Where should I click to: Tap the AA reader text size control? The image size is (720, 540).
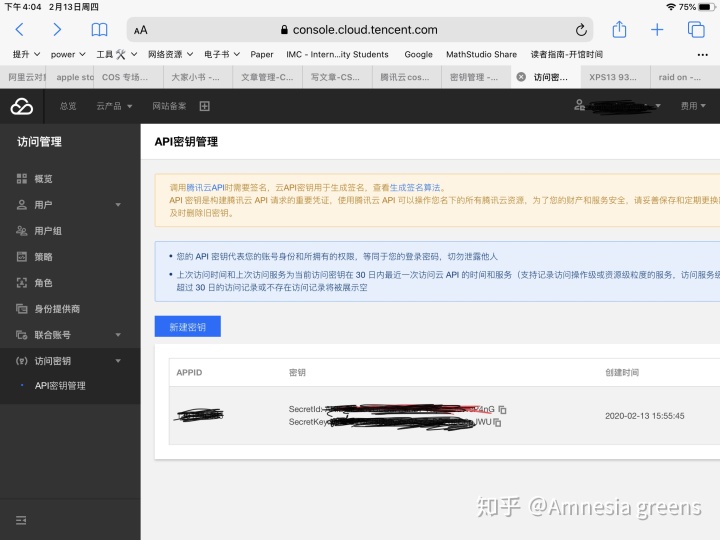141,30
